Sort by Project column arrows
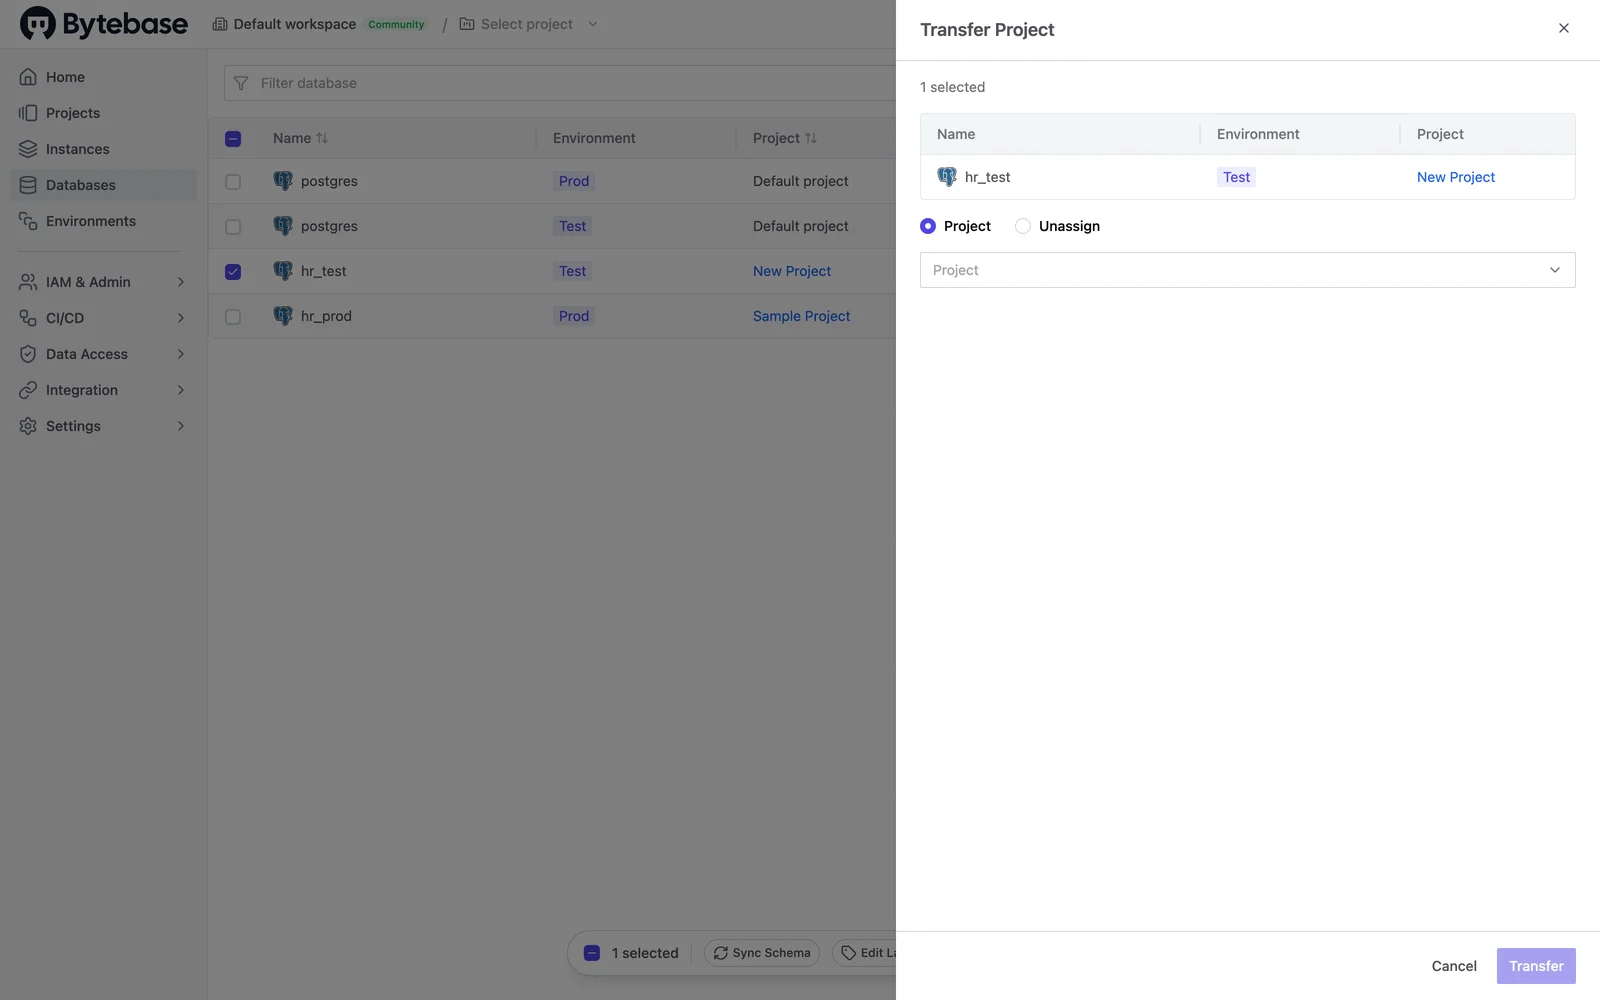This screenshot has width=1600, height=1000. point(811,138)
